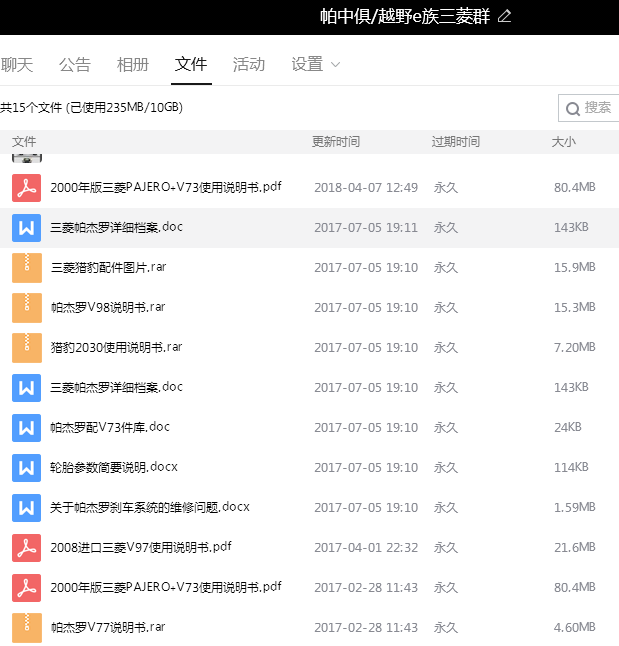Image resolution: width=619 pixels, height=646 pixels.
Task: Click size value 15.9MB
Action: pyautogui.click(x=574, y=267)
